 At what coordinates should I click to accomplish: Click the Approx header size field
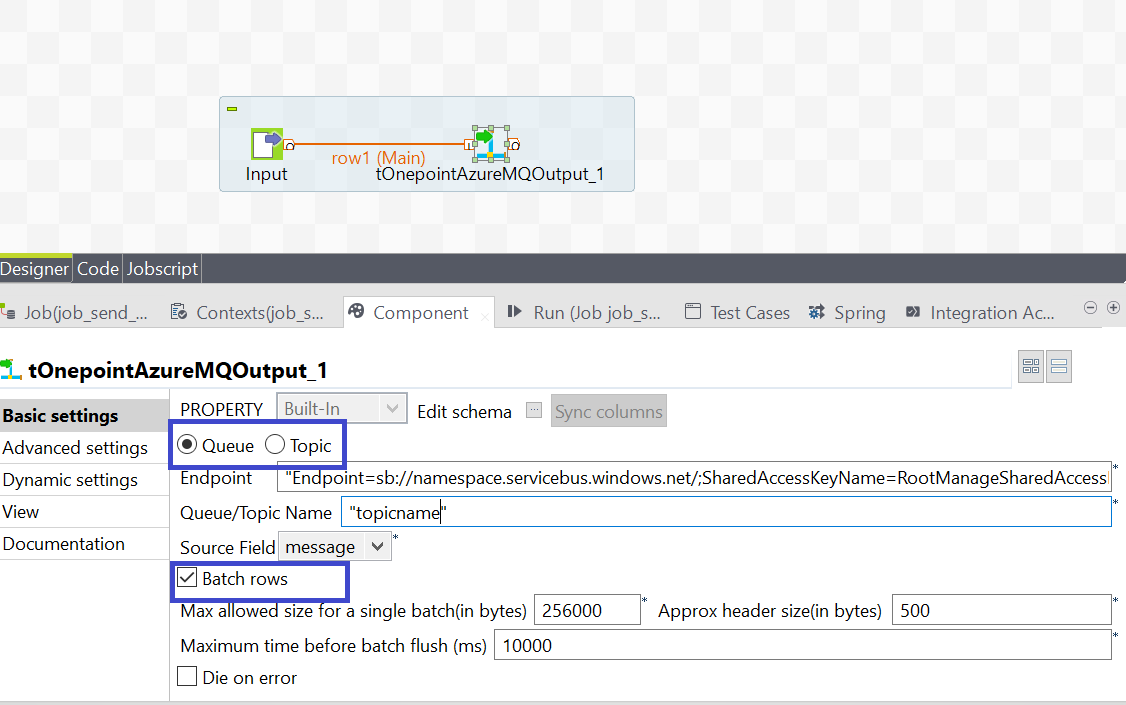click(x=1002, y=610)
